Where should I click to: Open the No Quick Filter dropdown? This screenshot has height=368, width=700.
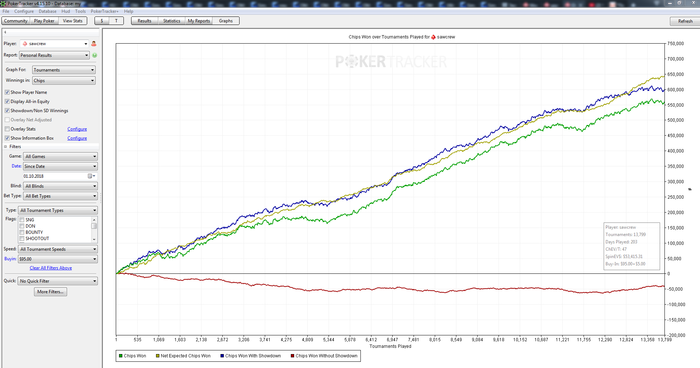coord(58,281)
